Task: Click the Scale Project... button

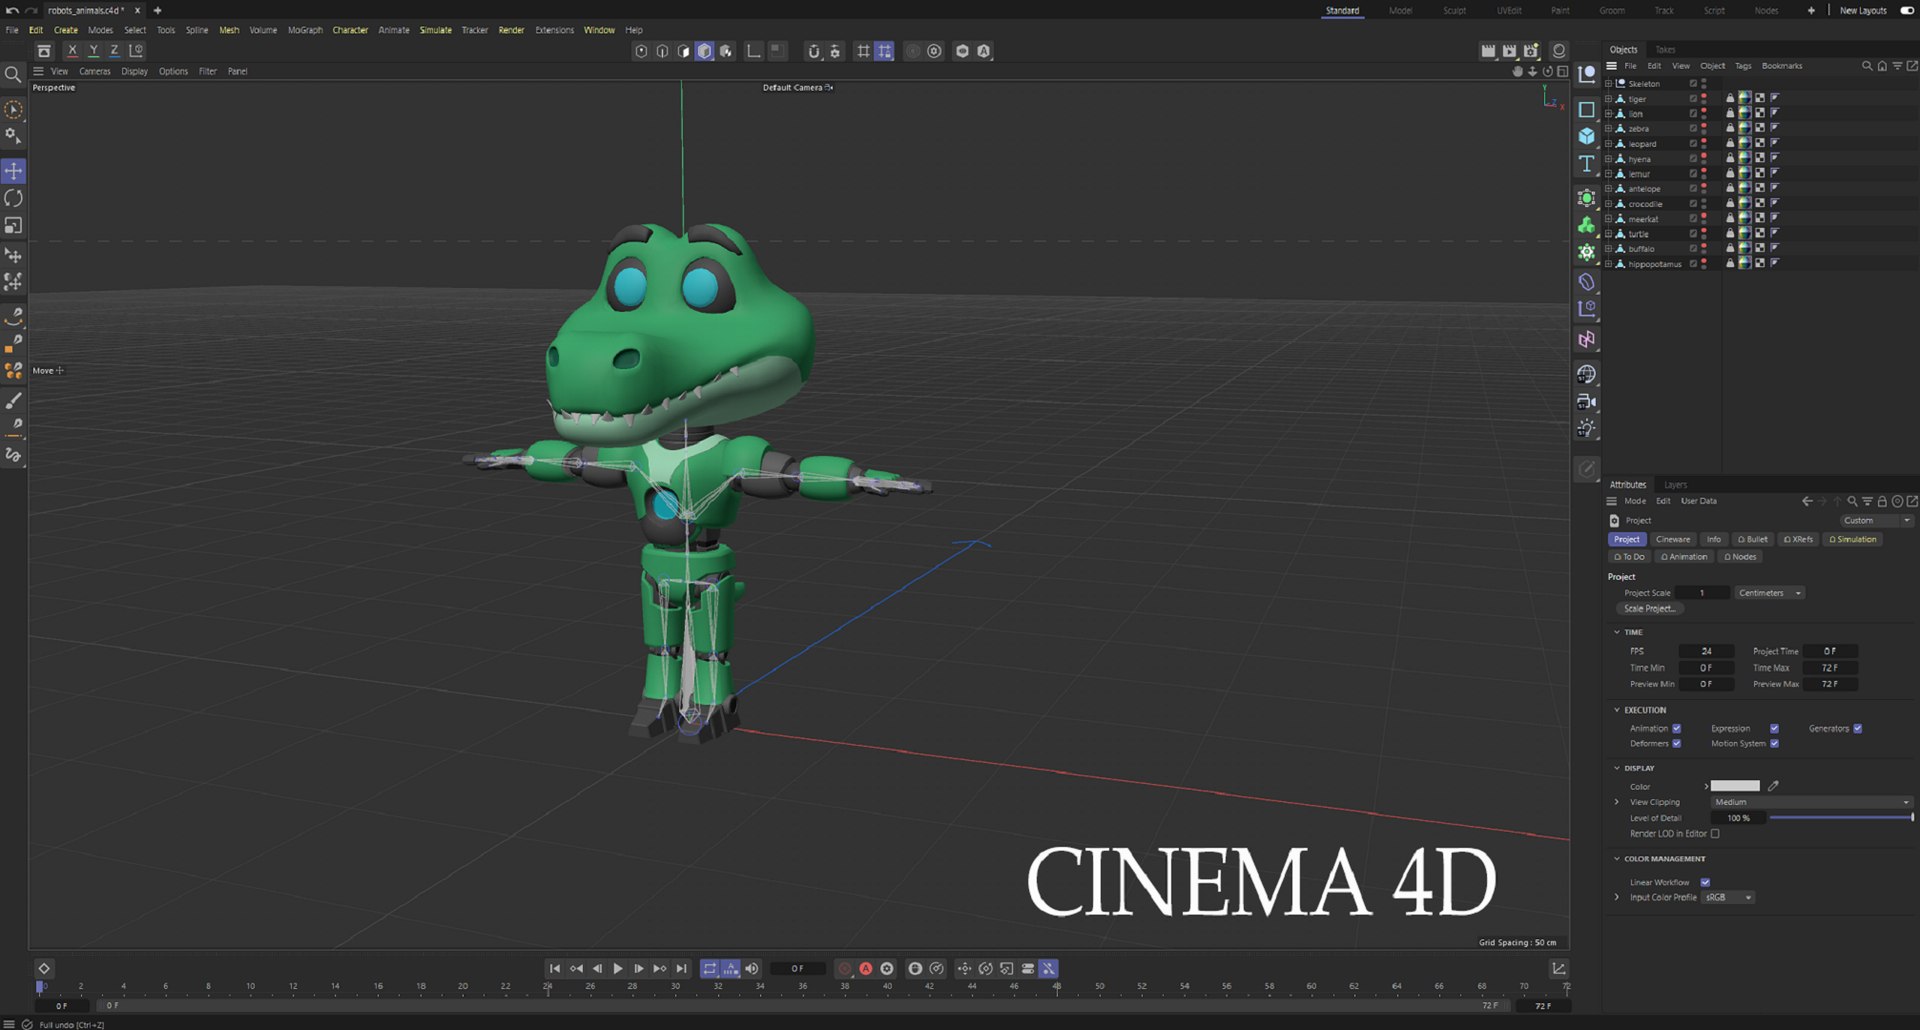Action: point(1648,608)
